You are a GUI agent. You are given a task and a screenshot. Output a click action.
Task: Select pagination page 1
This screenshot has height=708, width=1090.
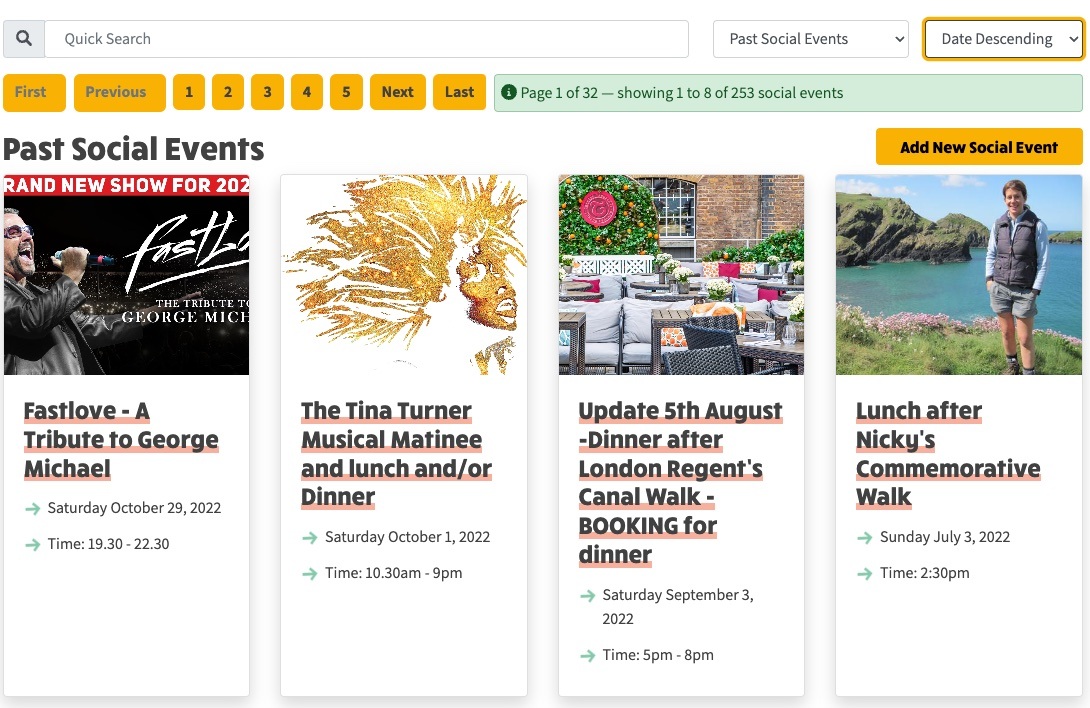(x=189, y=92)
